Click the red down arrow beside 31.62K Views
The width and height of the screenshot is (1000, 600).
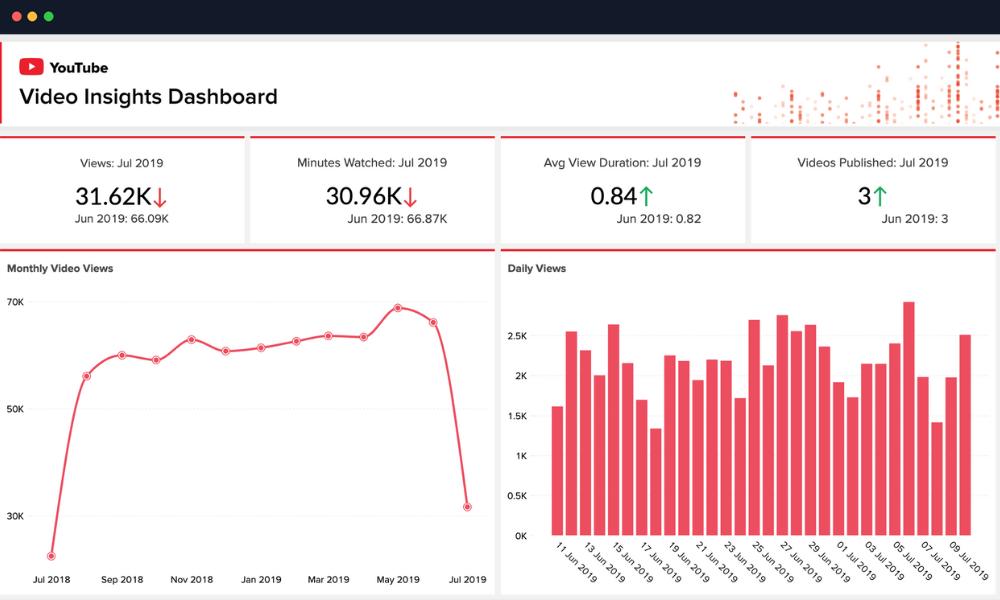coord(162,195)
